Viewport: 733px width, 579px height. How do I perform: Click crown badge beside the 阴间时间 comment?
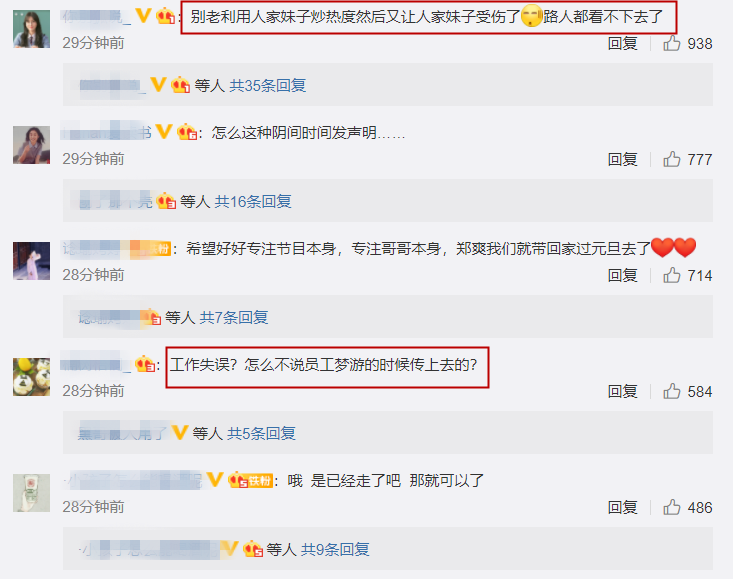tap(187, 132)
